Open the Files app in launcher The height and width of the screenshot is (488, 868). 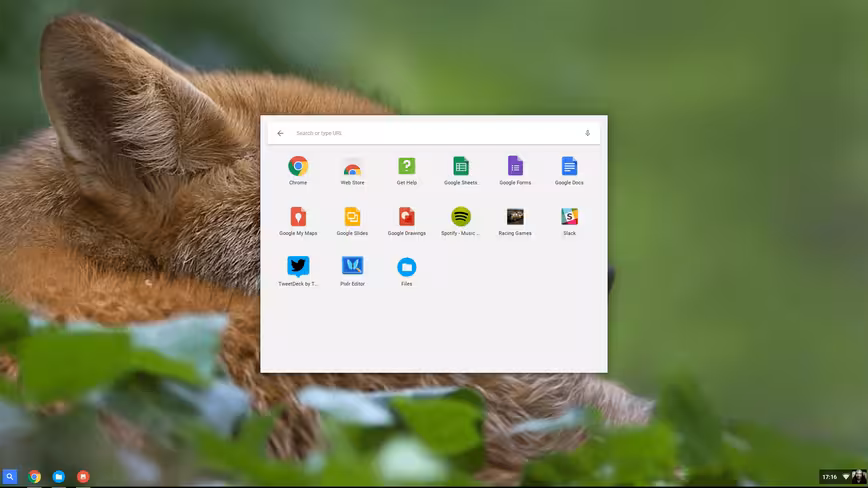coord(406,267)
